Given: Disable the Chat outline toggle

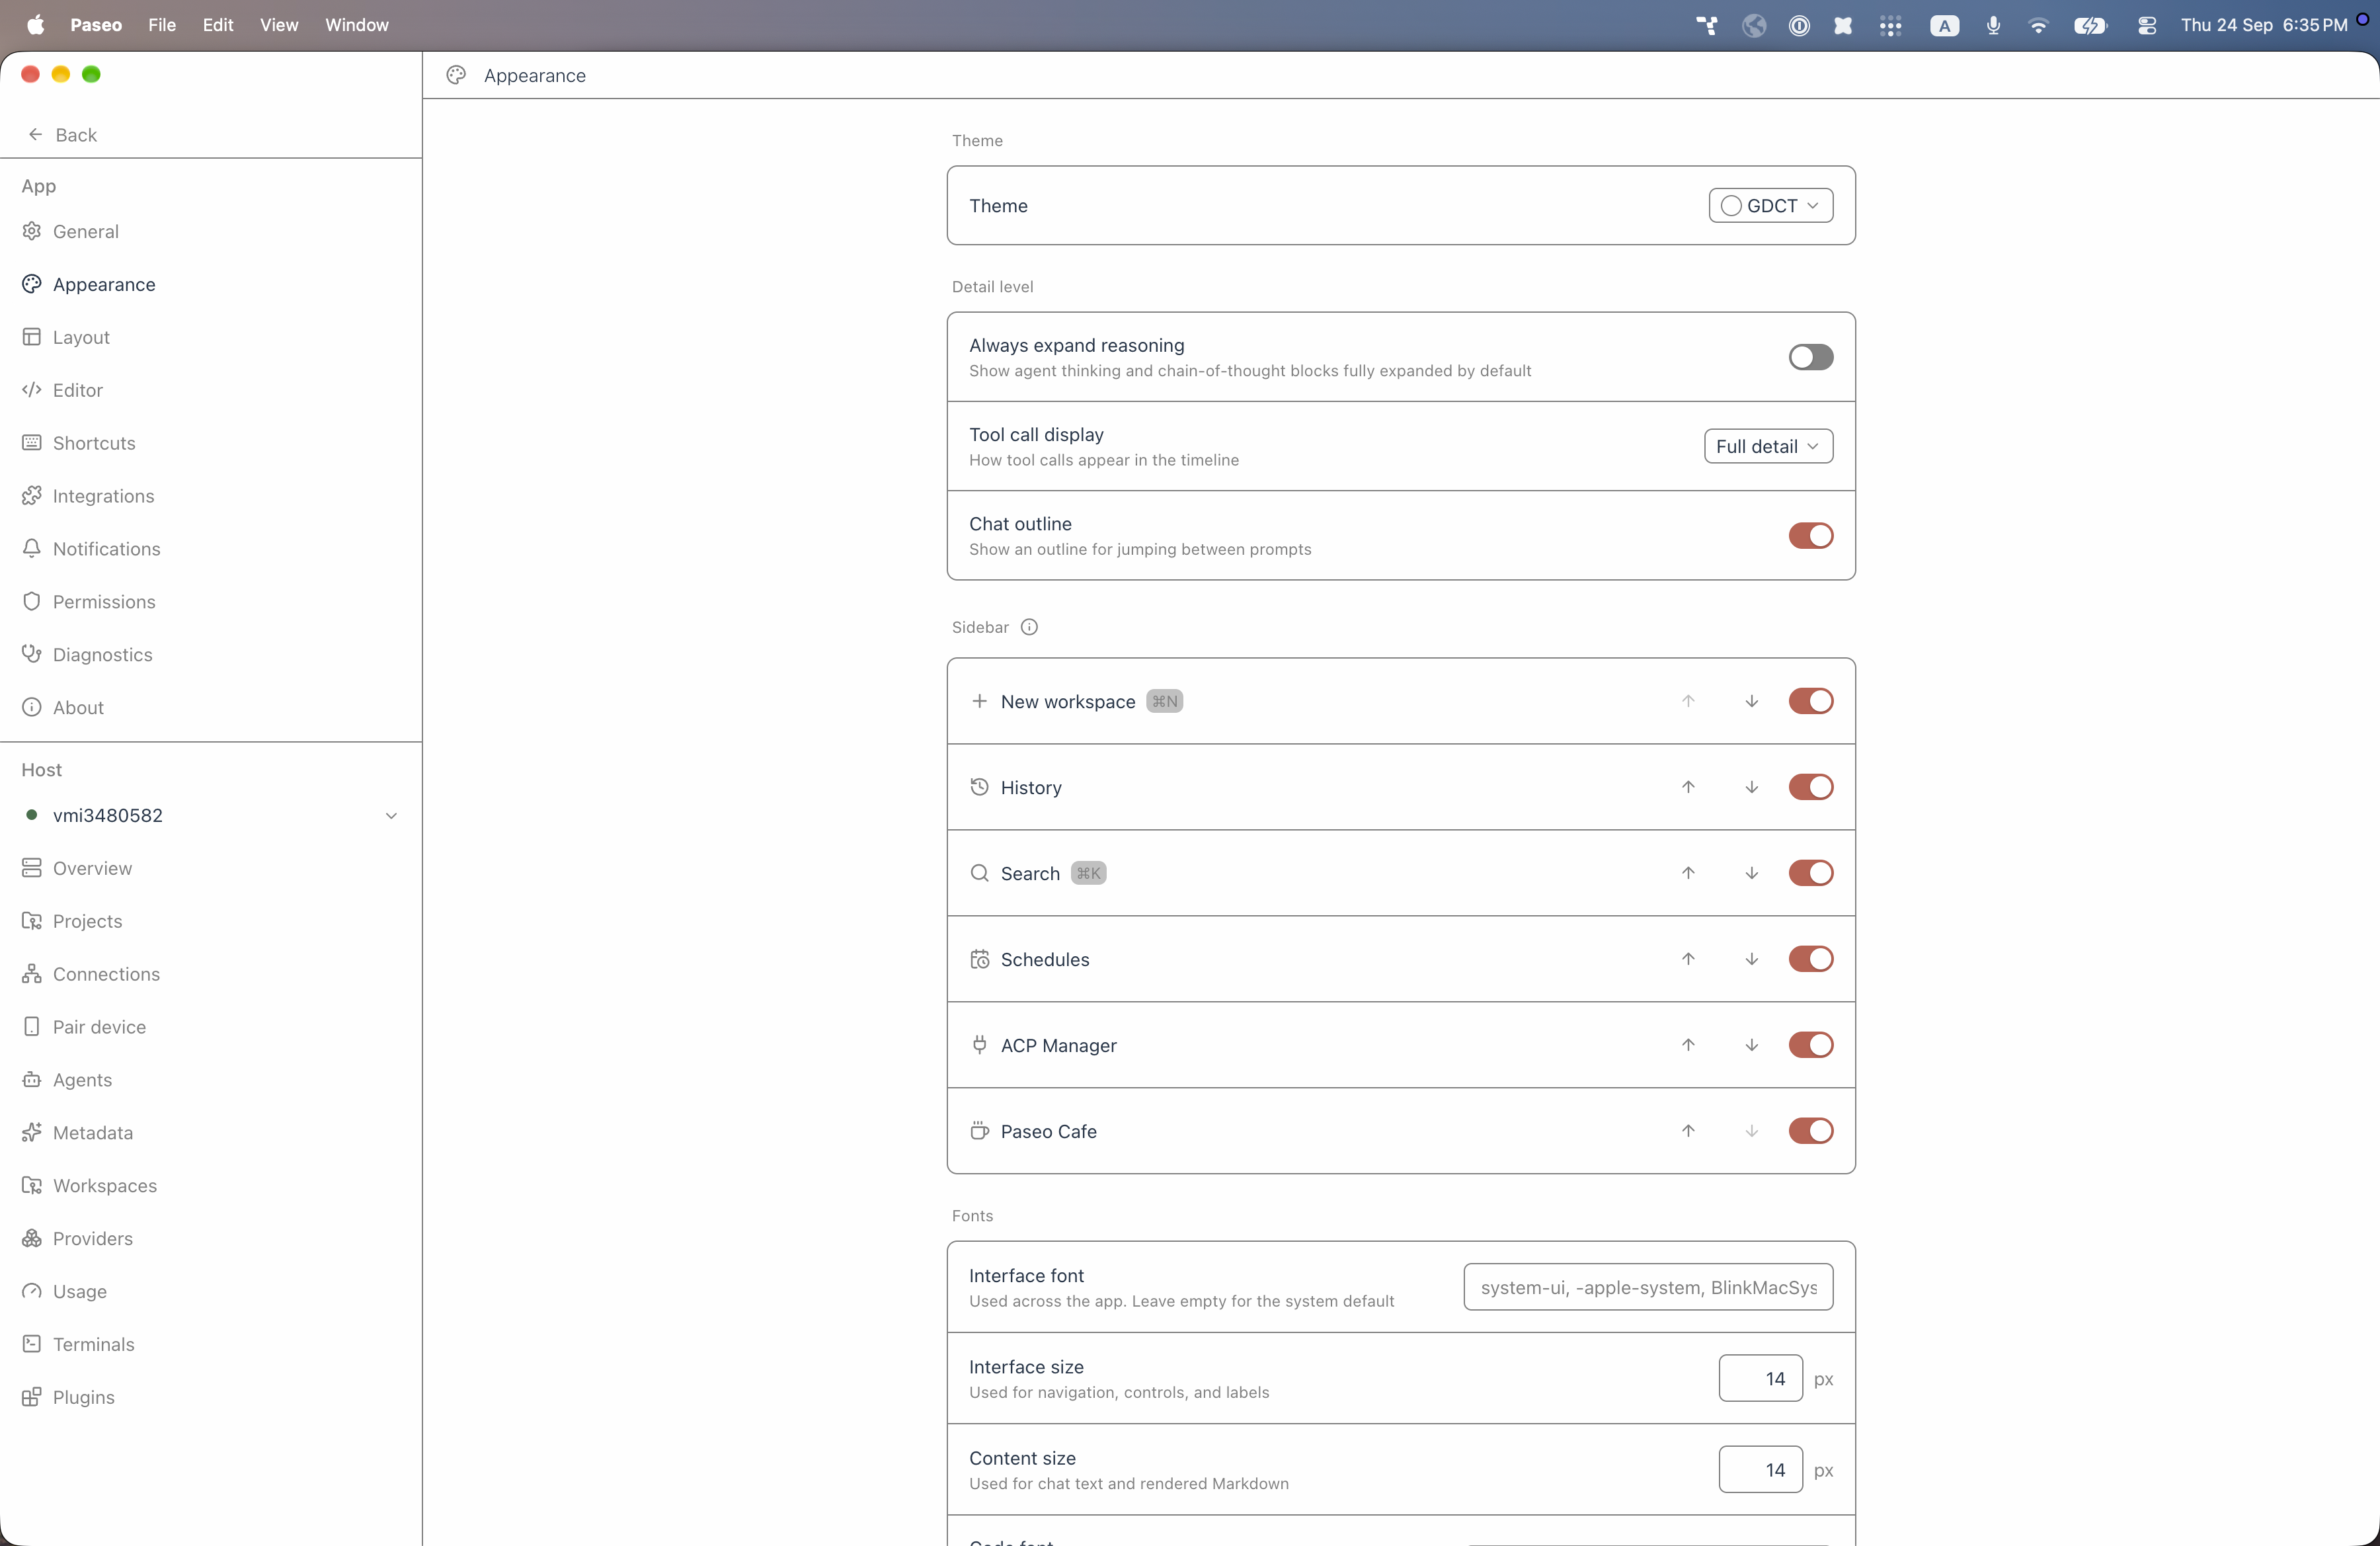Looking at the screenshot, I should [x=1811, y=536].
